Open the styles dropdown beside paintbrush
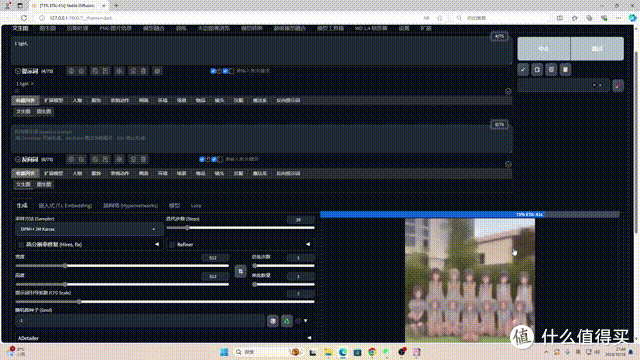640x360 pixels. point(563,85)
